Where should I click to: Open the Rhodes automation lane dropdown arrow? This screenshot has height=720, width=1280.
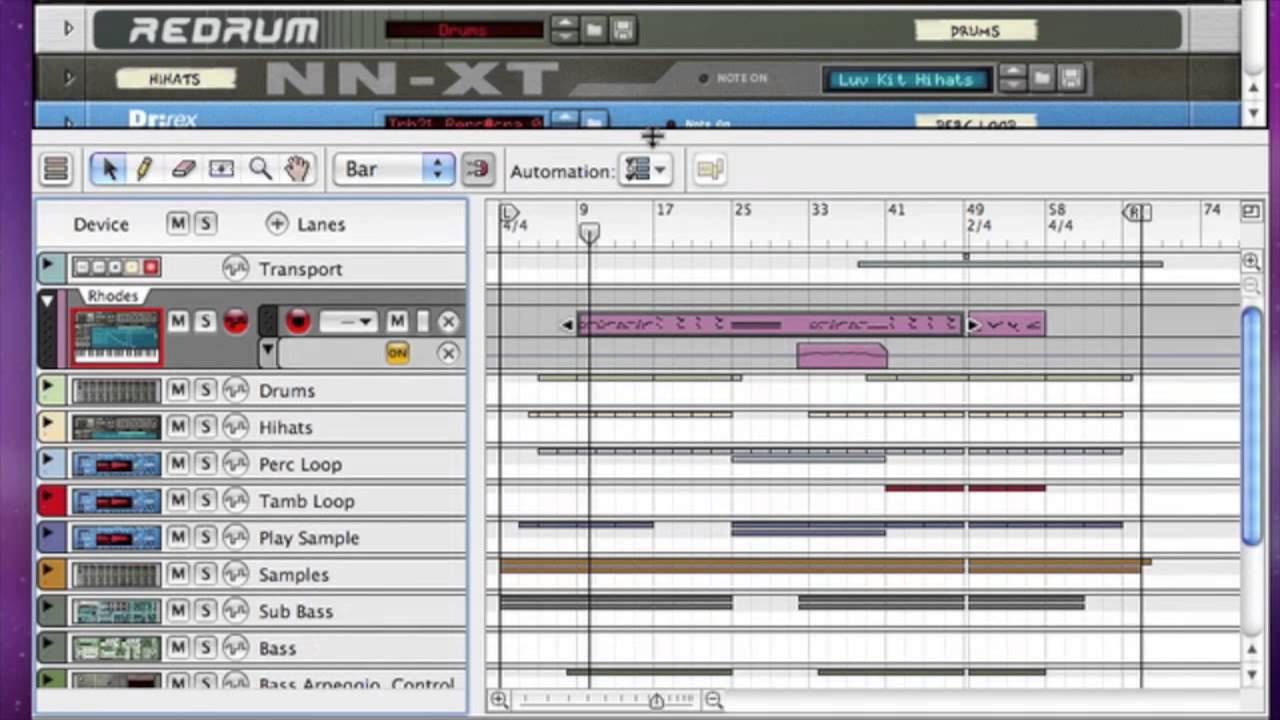tap(267, 351)
